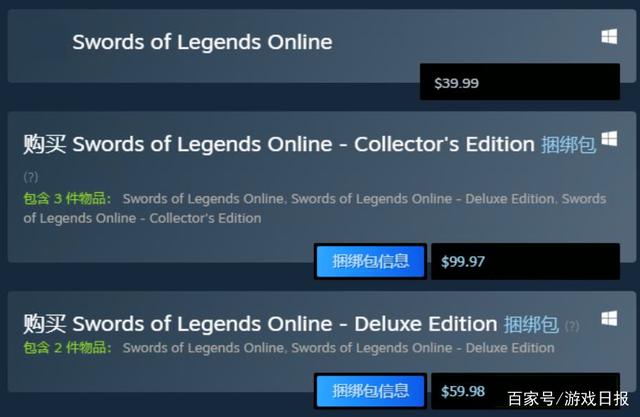Click Windows icon in base game row

click(x=609, y=36)
